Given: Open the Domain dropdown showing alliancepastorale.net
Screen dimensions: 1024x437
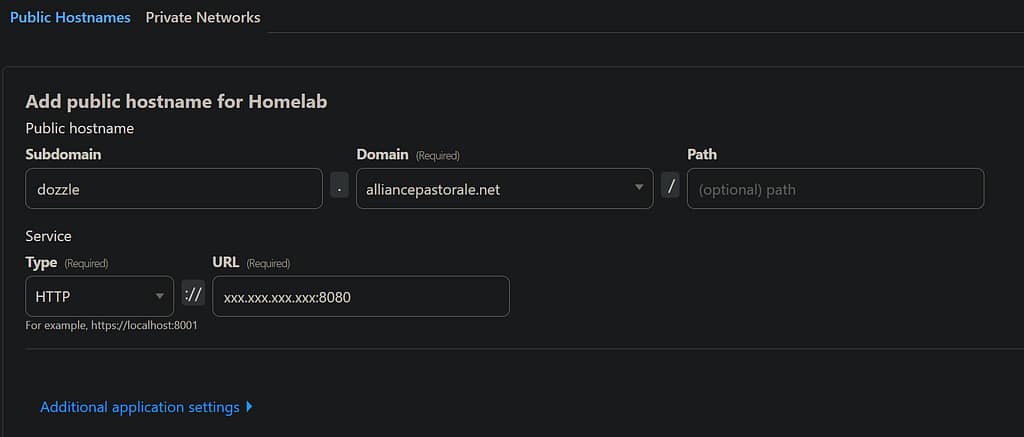Looking at the screenshot, I should [x=495, y=188].
